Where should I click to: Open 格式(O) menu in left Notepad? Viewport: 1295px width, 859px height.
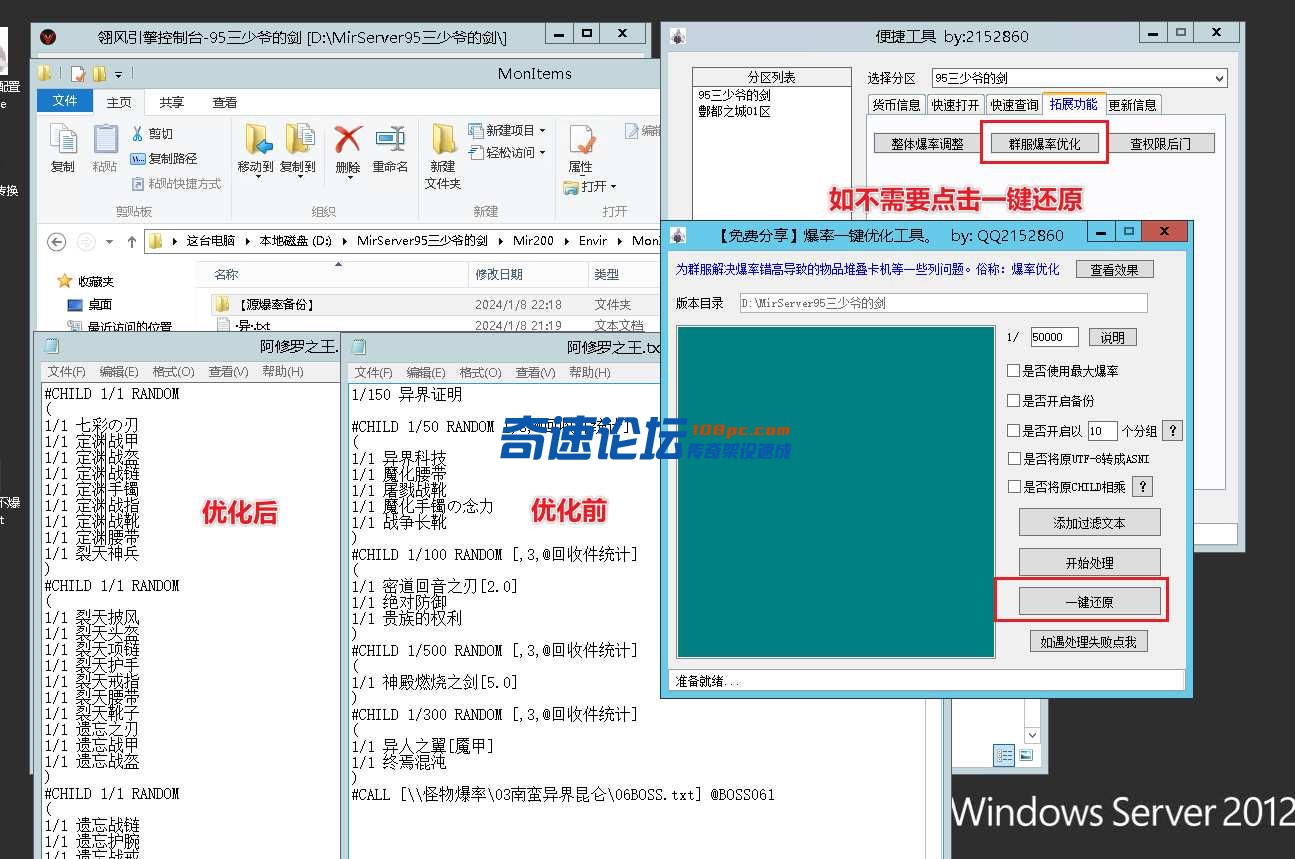pyautogui.click(x=173, y=372)
